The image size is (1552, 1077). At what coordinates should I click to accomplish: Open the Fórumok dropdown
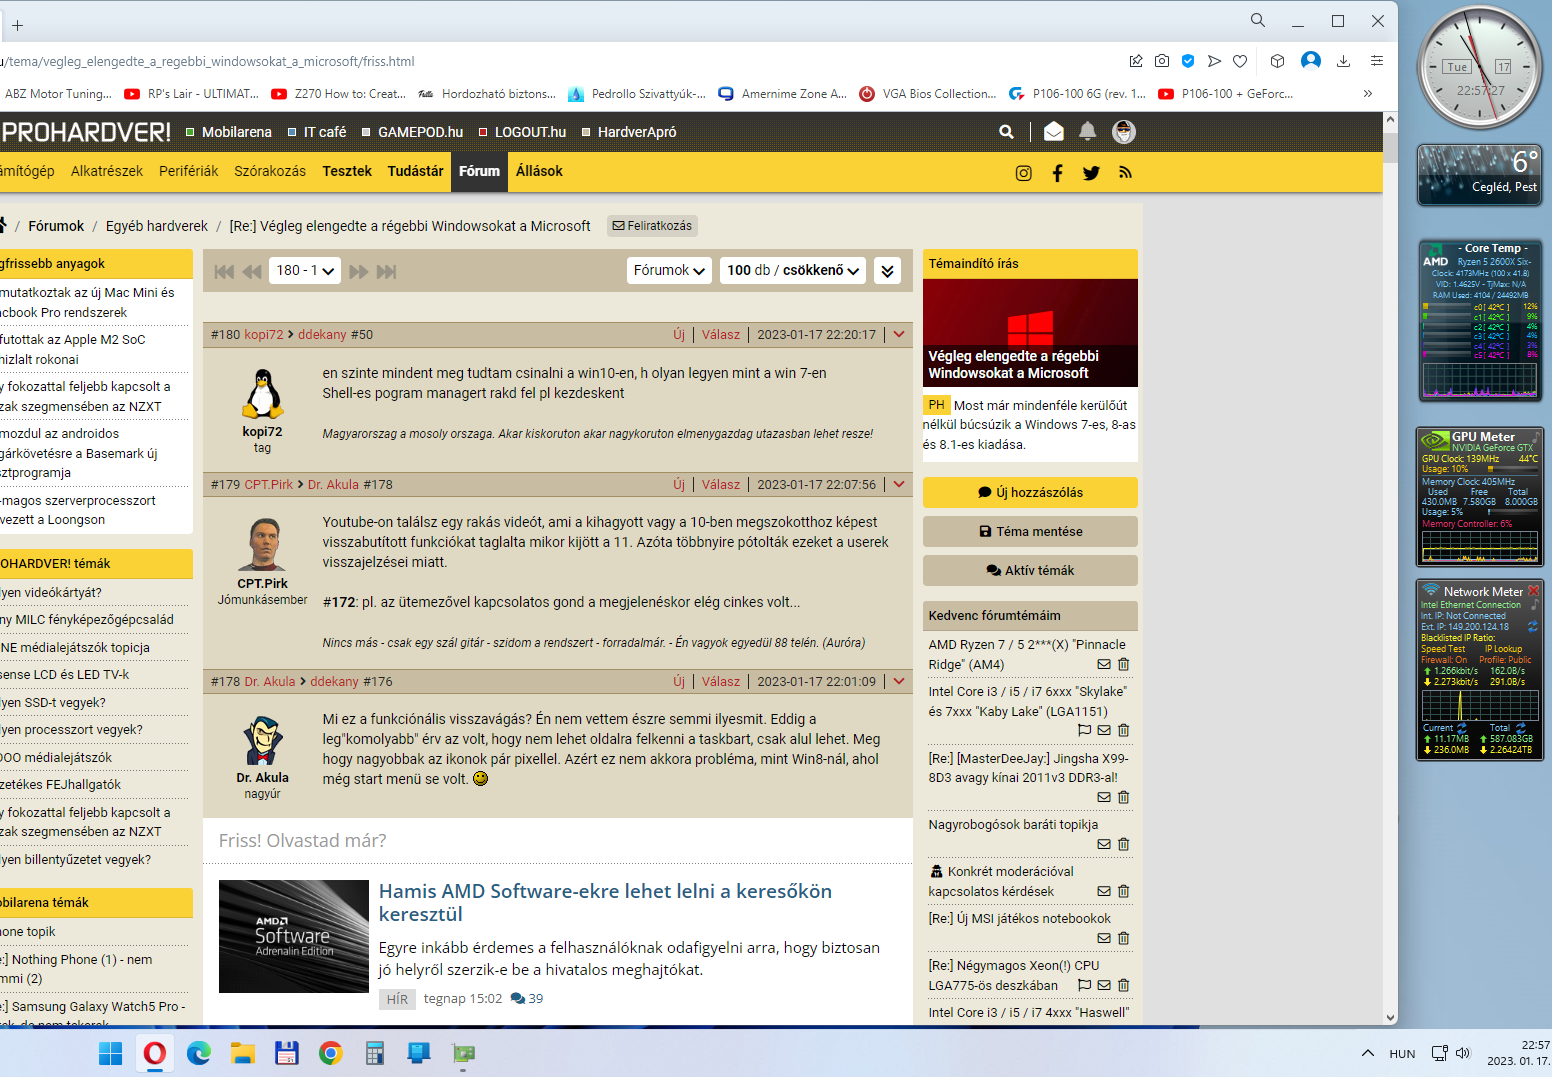pos(669,271)
